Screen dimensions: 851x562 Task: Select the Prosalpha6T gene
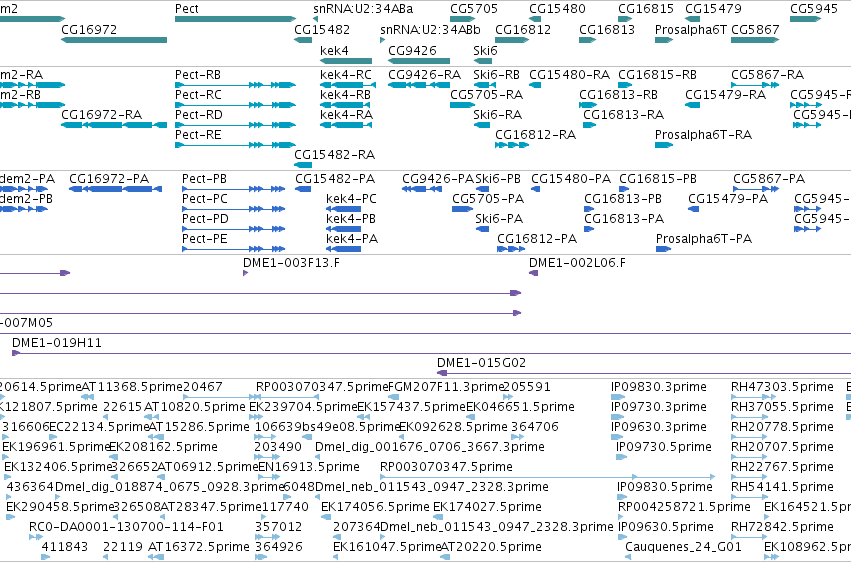(x=664, y=40)
